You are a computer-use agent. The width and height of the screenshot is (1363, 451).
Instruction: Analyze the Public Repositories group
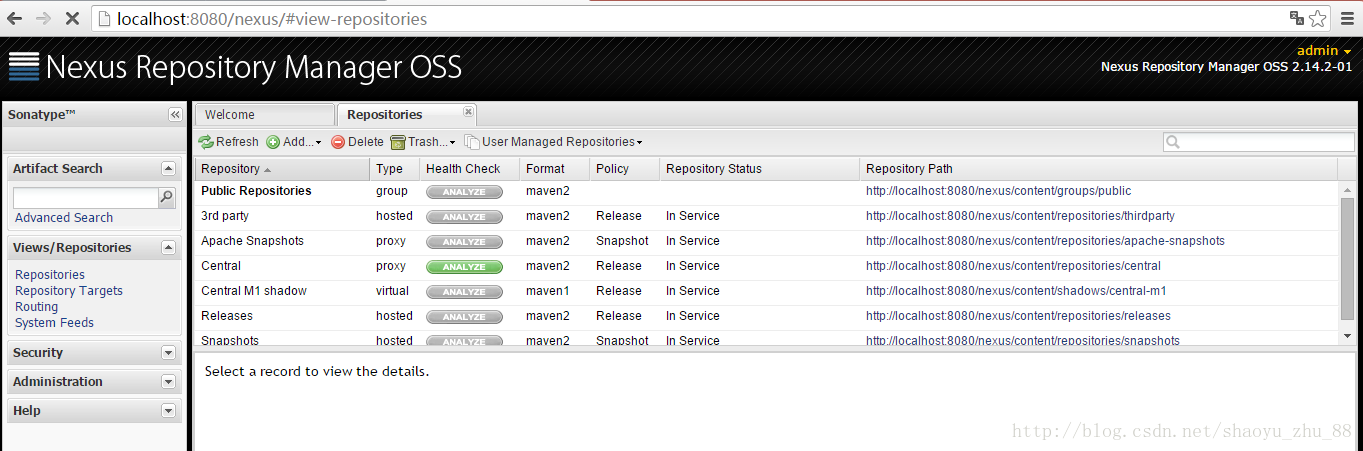click(464, 192)
